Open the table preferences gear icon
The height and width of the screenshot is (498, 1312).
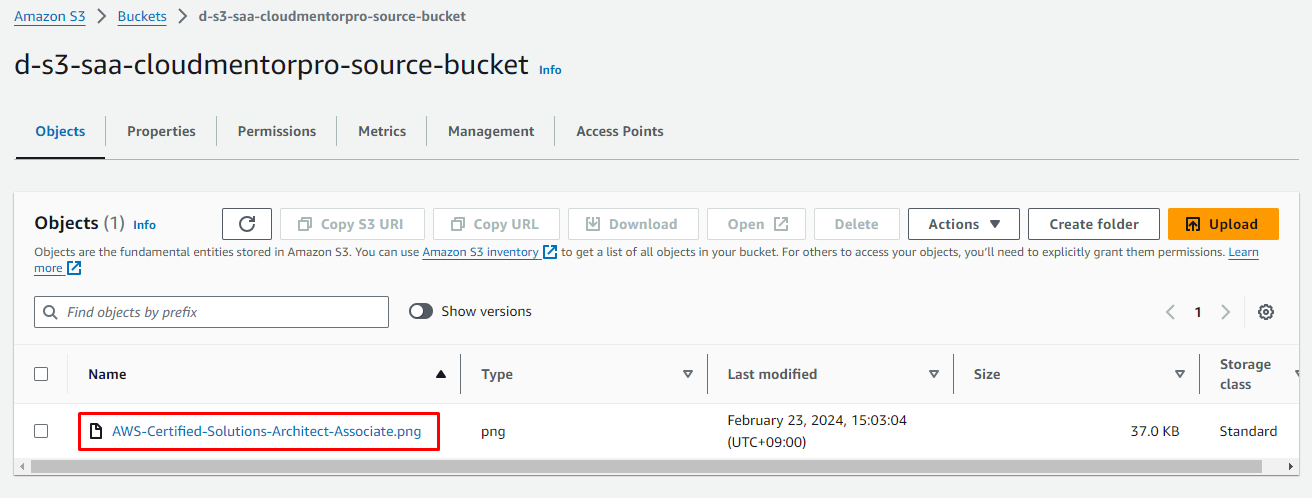click(x=1265, y=312)
